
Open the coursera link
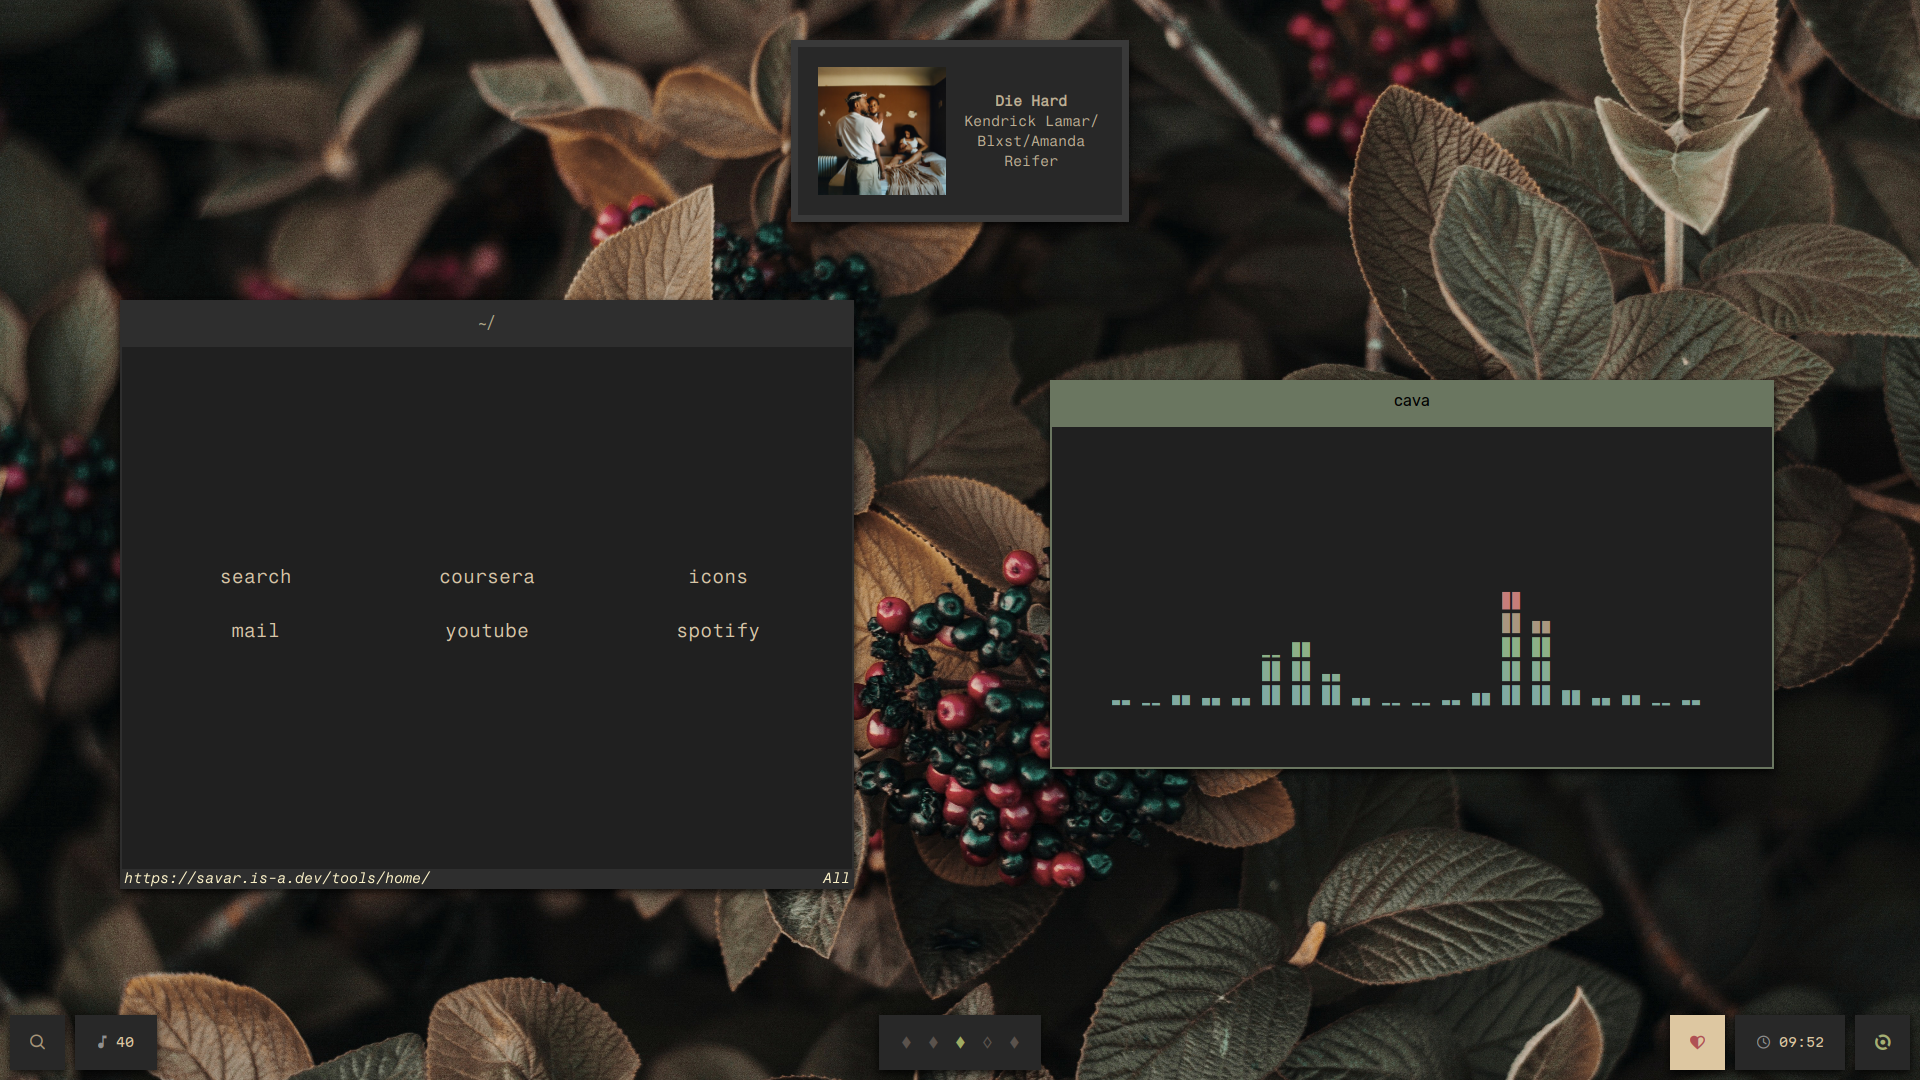coord(487,577)
